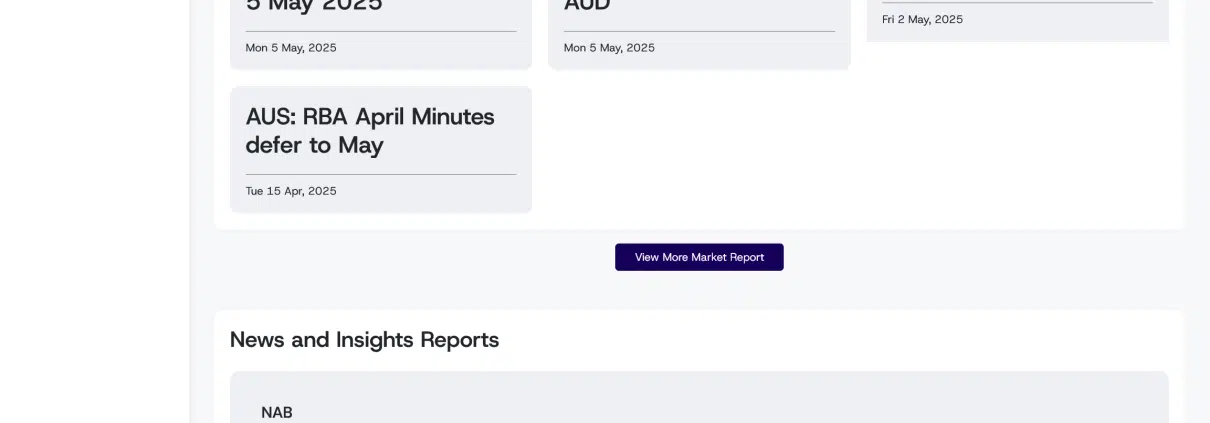Viewport: 1210px width, 423px height.
Task: Click the divider line under 5 May 2025 title
Action: tap(381, 32)
